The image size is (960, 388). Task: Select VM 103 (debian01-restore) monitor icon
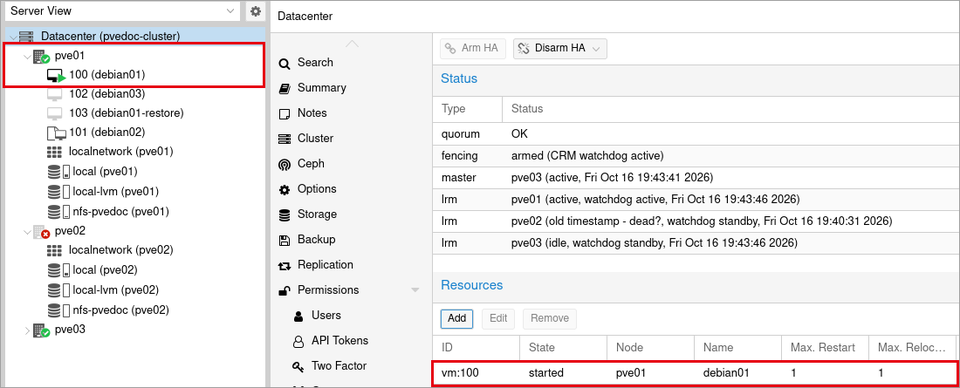tap(54, 113)
